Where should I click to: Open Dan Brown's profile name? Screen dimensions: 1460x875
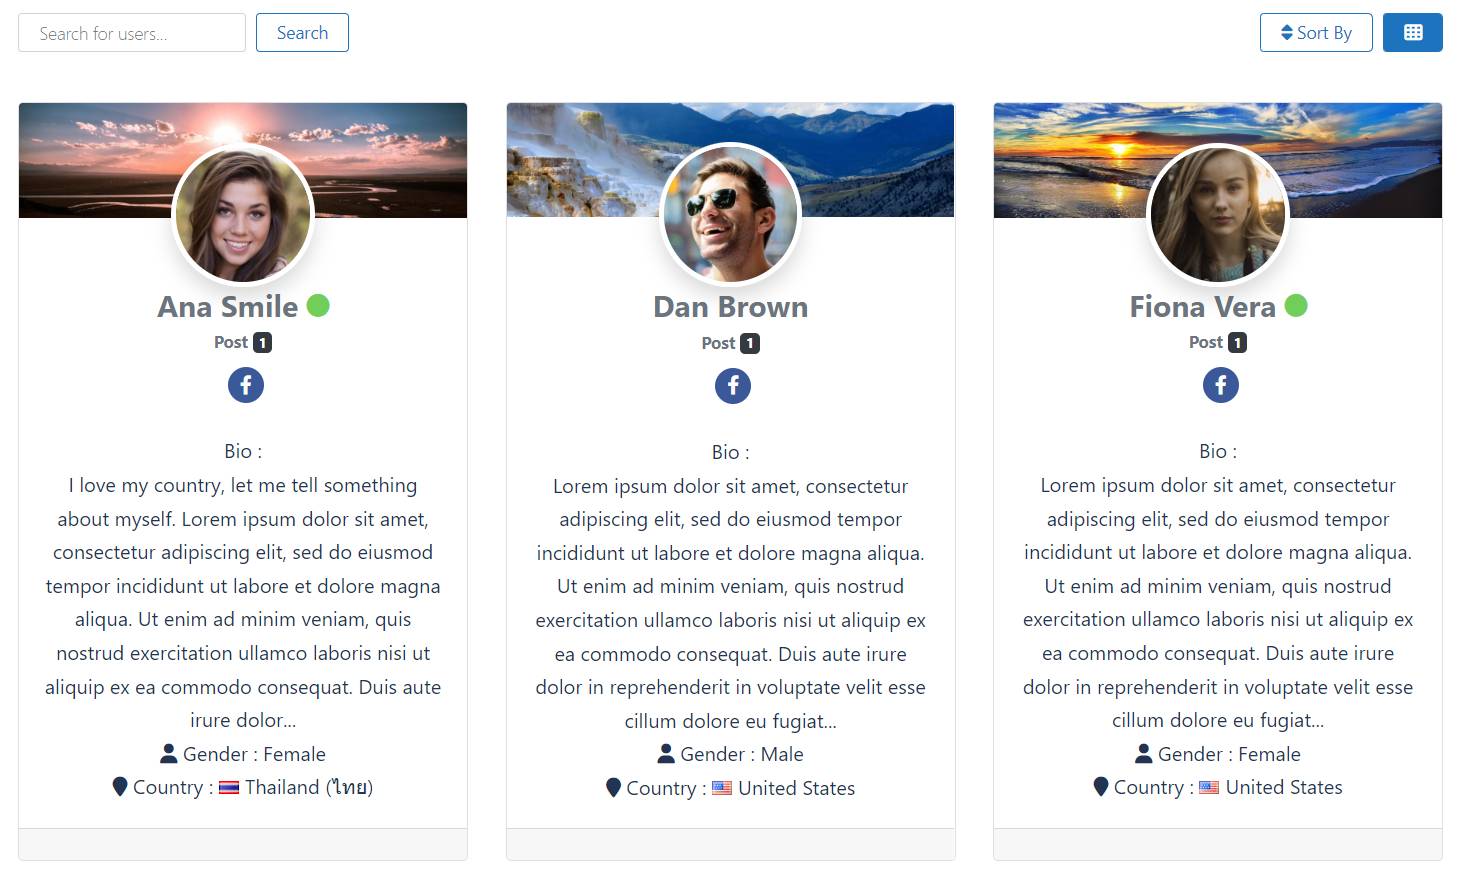tap(730, 307)
